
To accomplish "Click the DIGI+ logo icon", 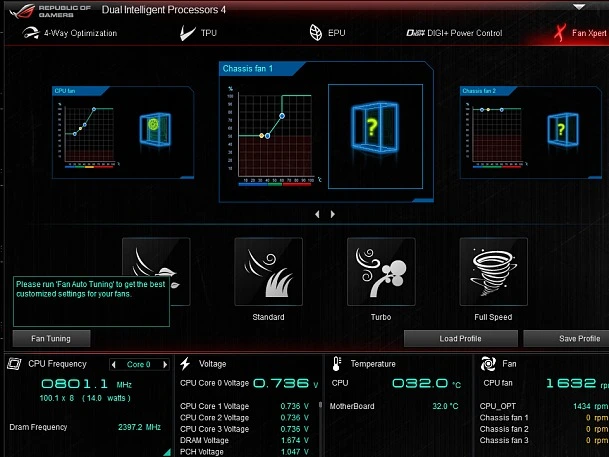I will tap(415, 33).
